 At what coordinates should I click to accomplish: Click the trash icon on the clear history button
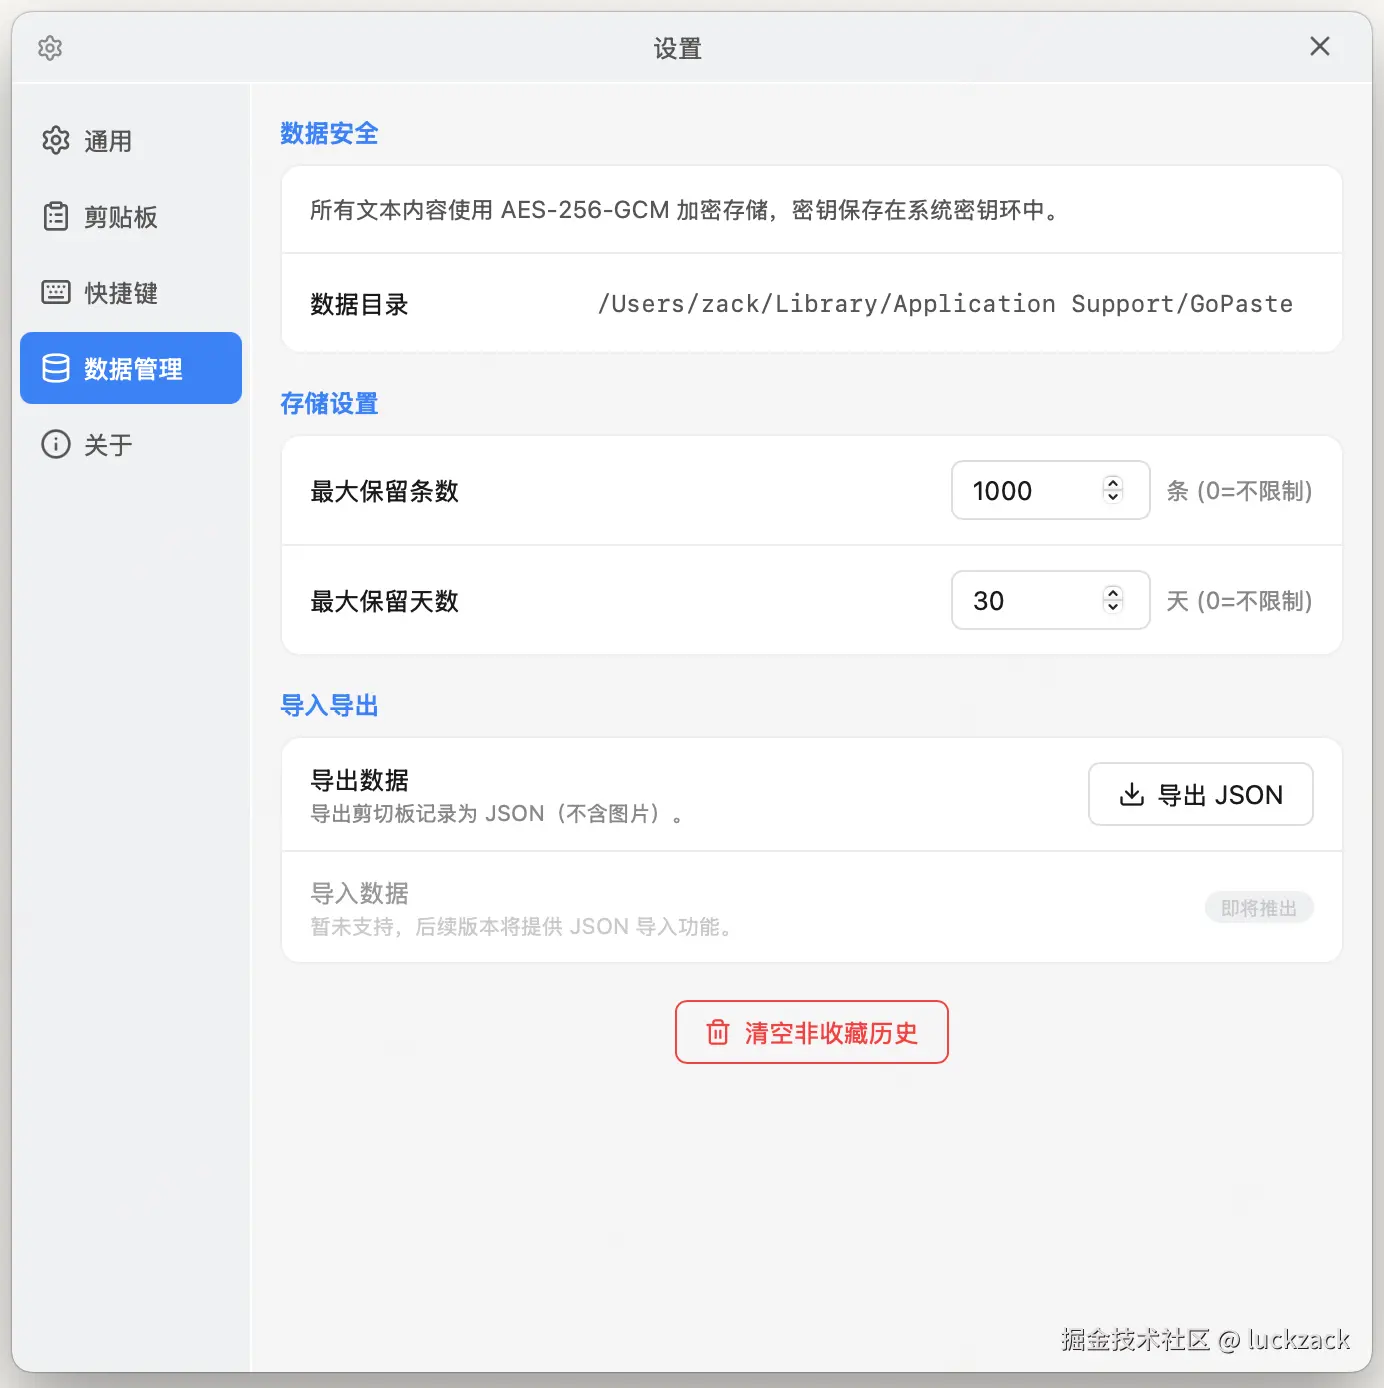point(718,1032)
